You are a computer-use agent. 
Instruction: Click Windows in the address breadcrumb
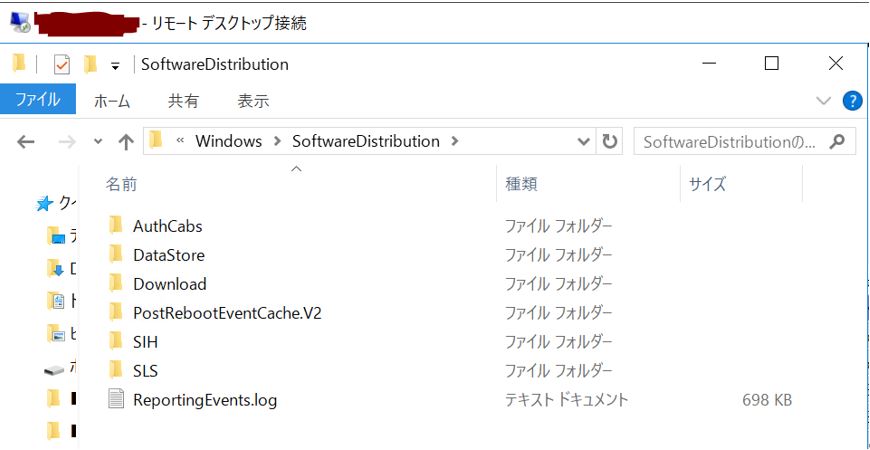click(228, 141)
